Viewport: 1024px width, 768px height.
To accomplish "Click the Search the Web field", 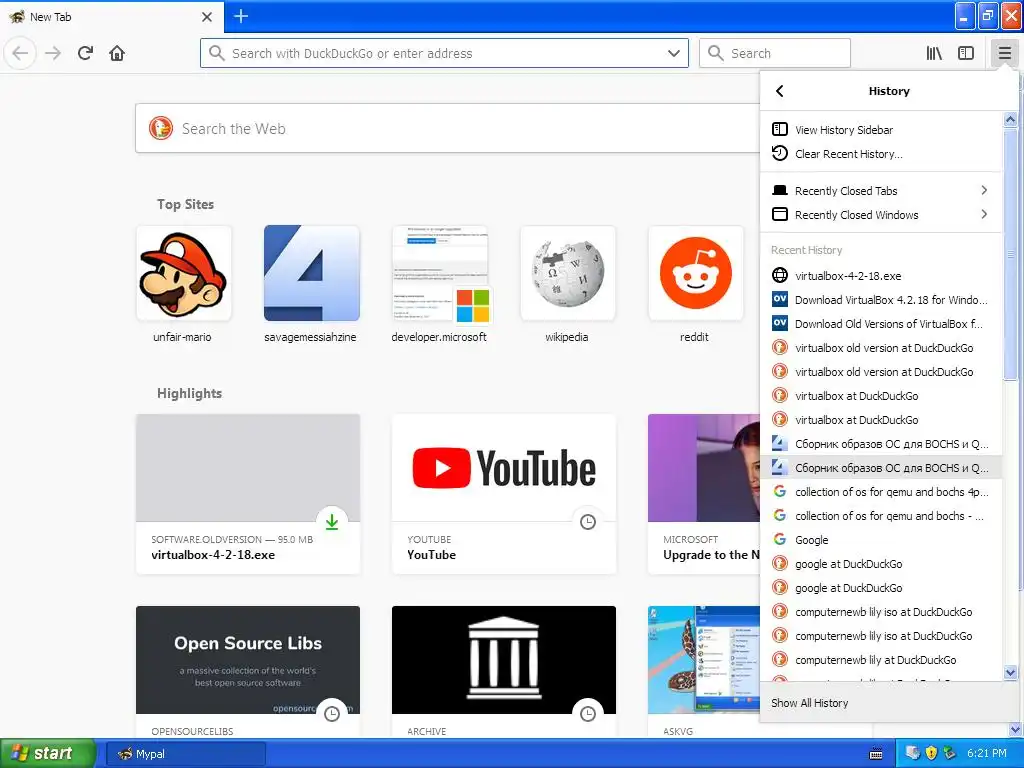I will 447,129.
